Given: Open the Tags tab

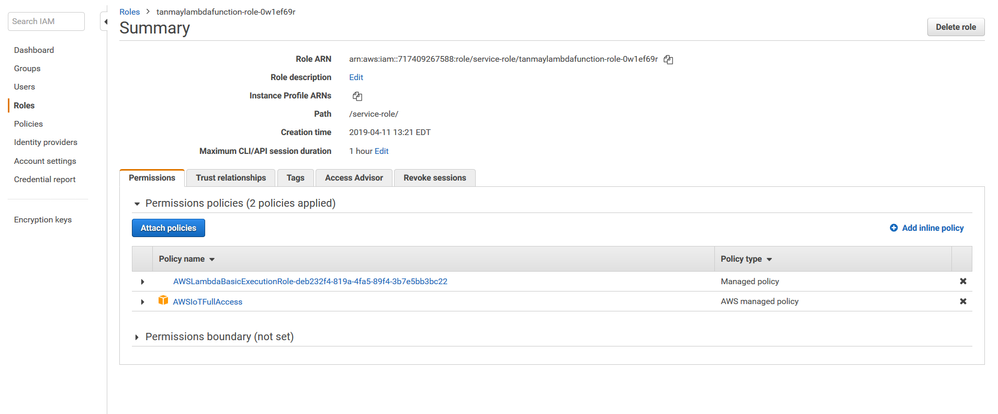Looking at the screenshot, I should (x=295, y=178).
